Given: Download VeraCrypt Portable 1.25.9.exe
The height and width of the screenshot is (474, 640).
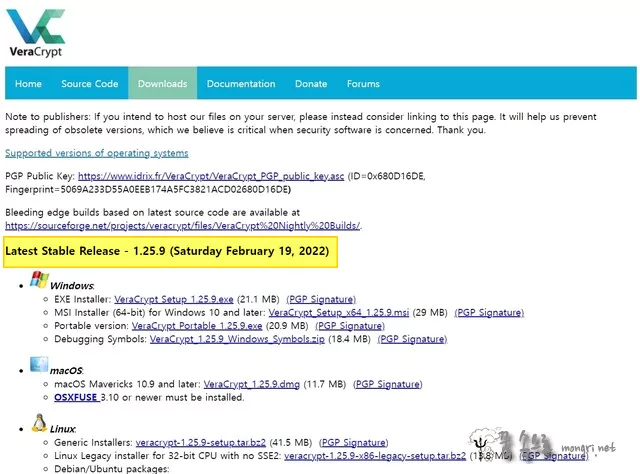Looking at the screenshot, I should tap(197, 326).
